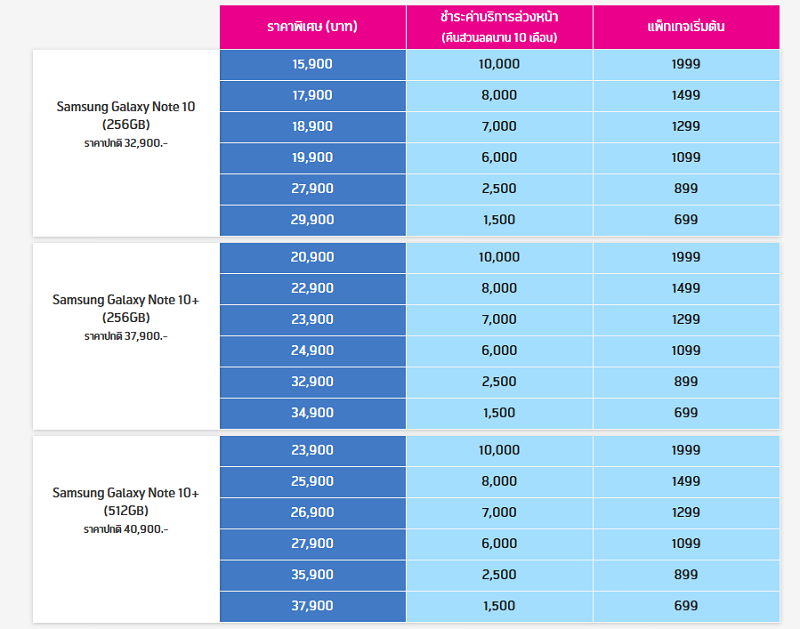
Task: Select the 34,900 special price cell
Action: coord(313,413)
